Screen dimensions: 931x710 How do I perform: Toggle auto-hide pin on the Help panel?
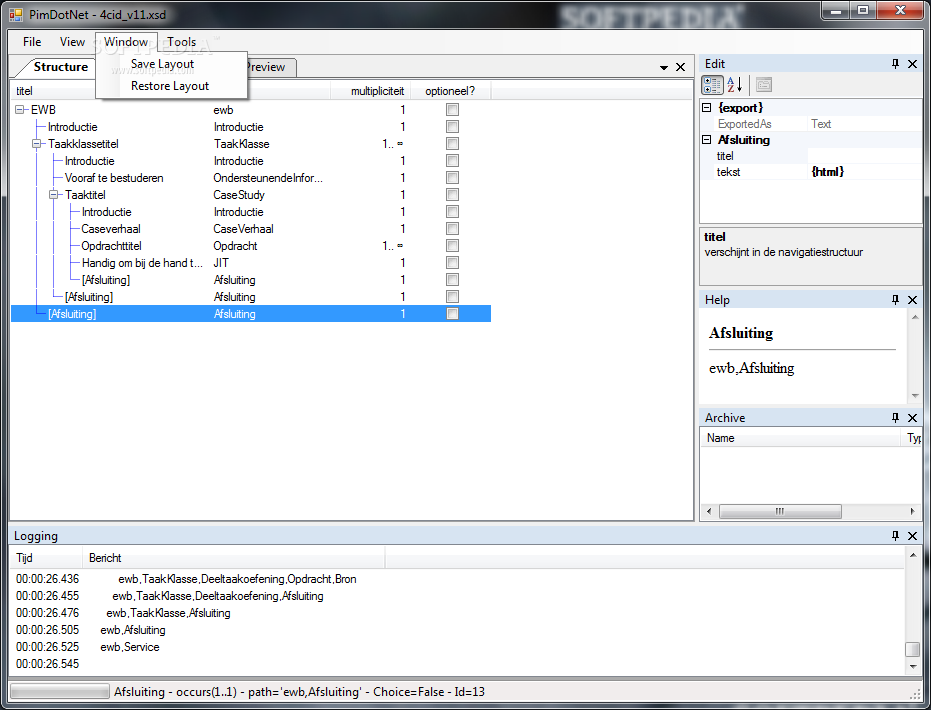point(895,300)
